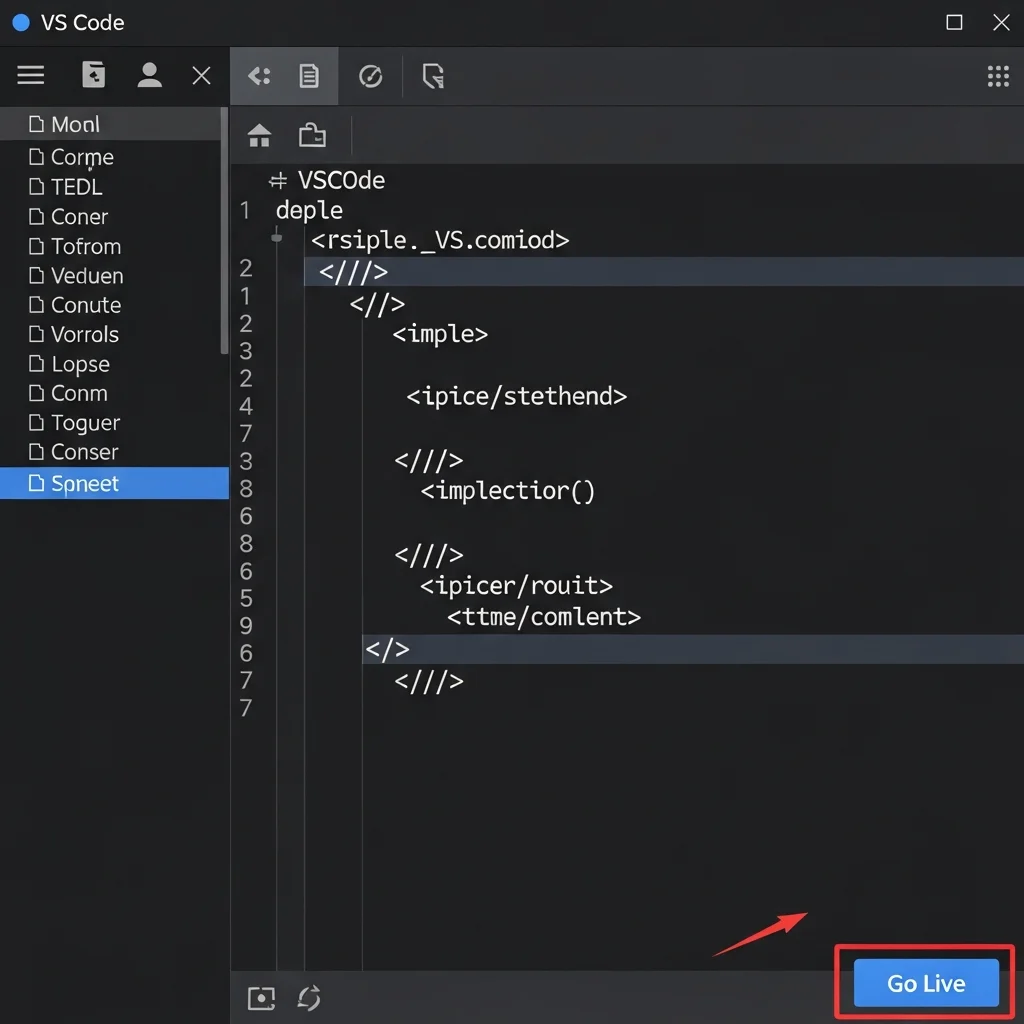Select the cursor selection tool icon

[432, 76]
